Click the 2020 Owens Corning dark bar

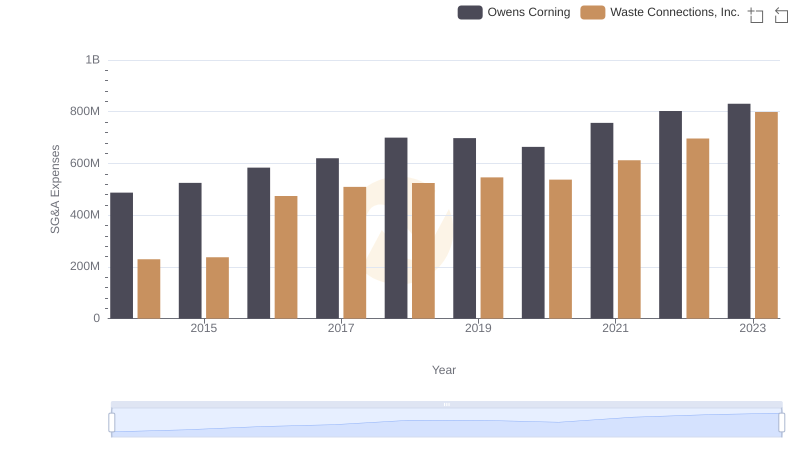pyautogui.click(x=533, y=233)
